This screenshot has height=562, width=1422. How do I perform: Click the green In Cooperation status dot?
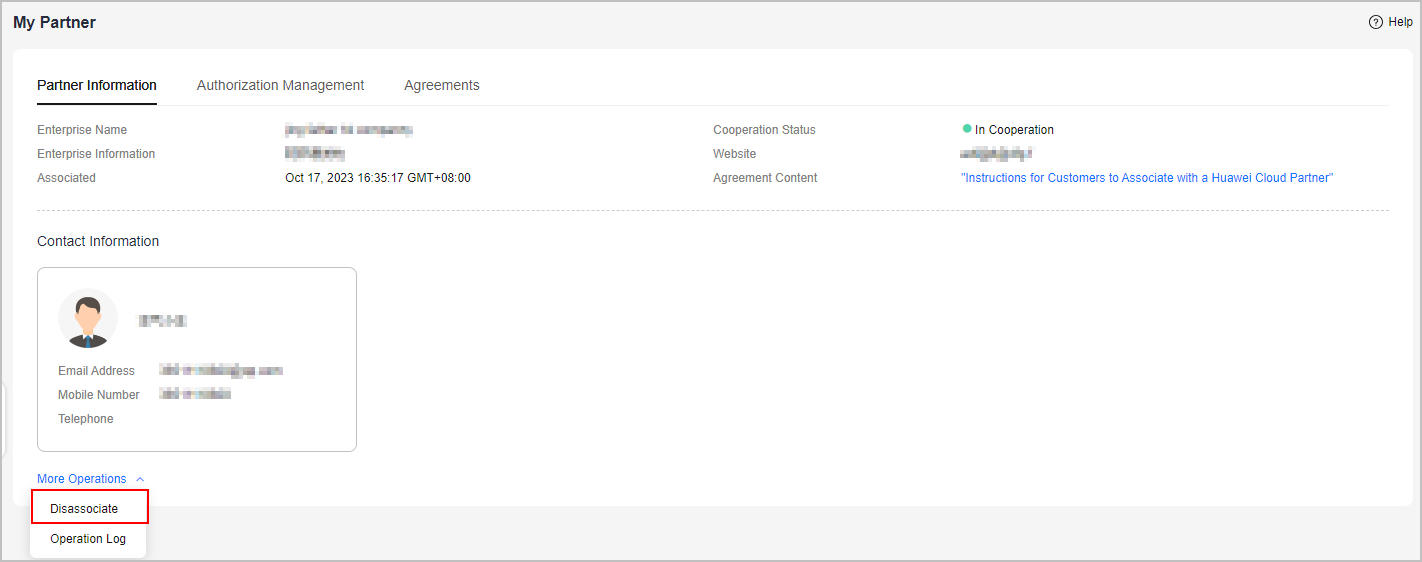(x=967, y=129)
